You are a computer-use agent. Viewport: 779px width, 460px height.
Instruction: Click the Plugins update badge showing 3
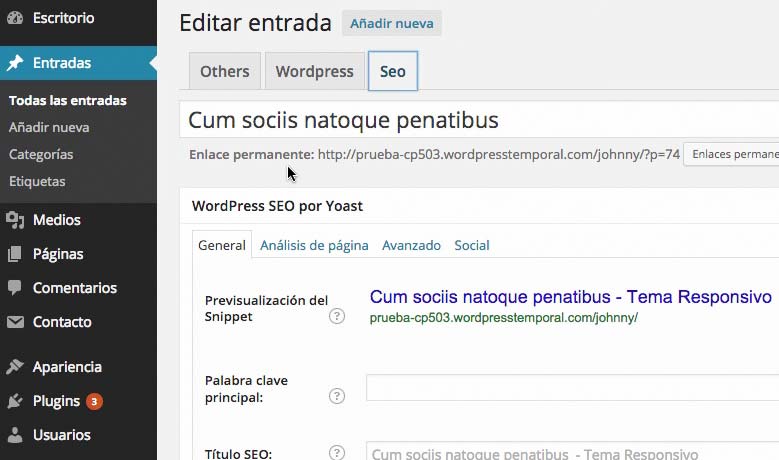[94, 401]
